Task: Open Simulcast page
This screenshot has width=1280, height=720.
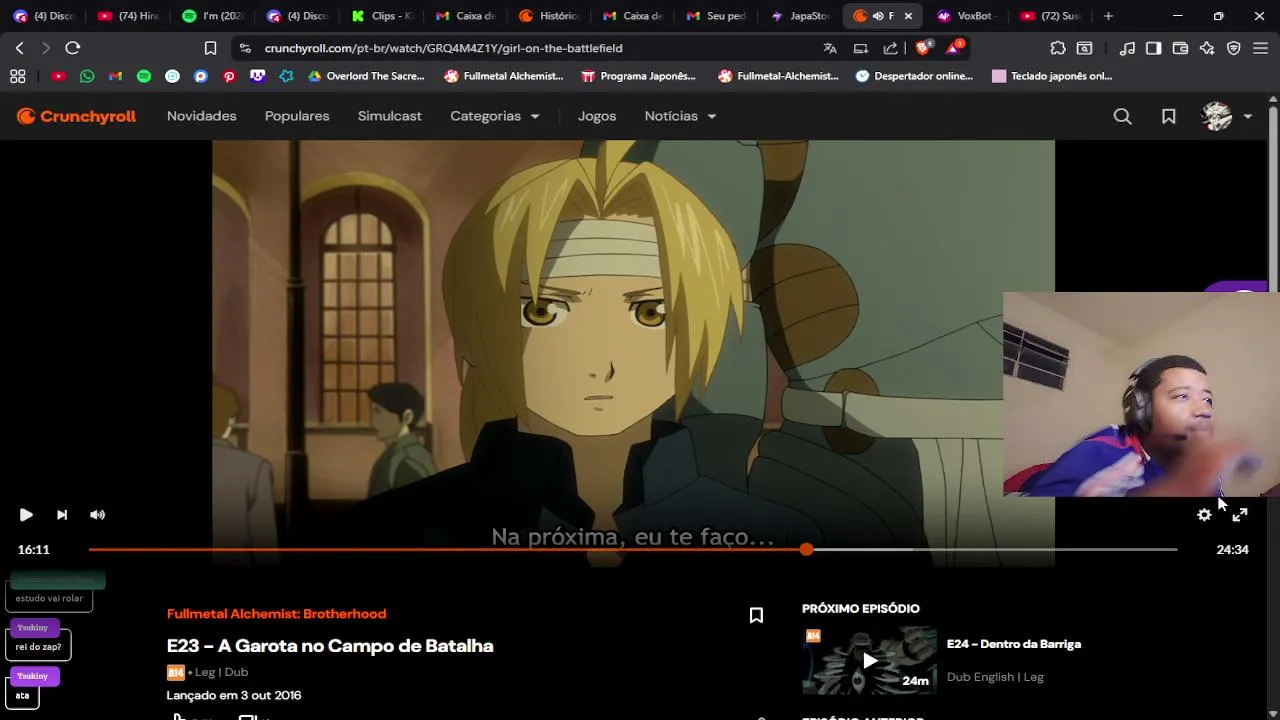Action: pos(390,116)
